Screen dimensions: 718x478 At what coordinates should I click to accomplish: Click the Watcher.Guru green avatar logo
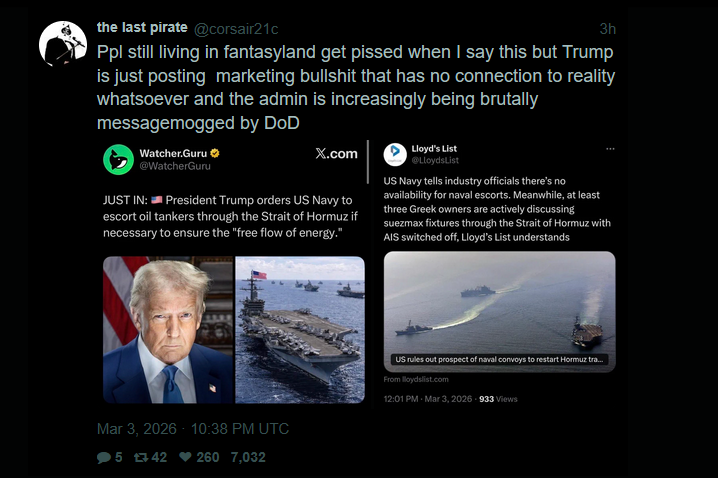(x=119, y=159)
